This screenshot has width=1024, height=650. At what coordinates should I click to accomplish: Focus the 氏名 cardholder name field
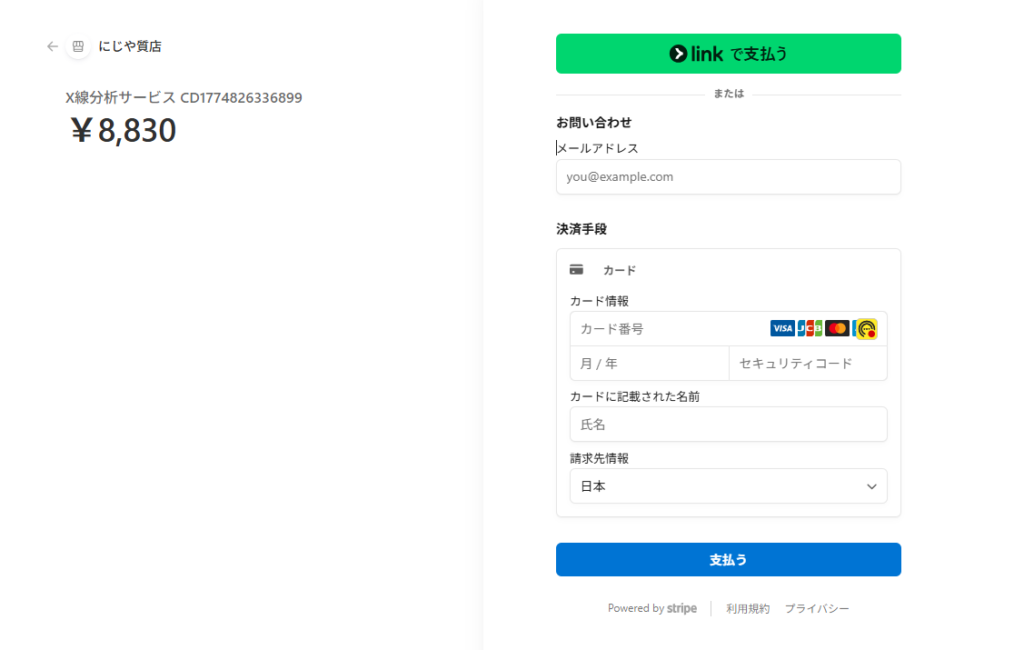pyautogui.click(x=728, y=424)
